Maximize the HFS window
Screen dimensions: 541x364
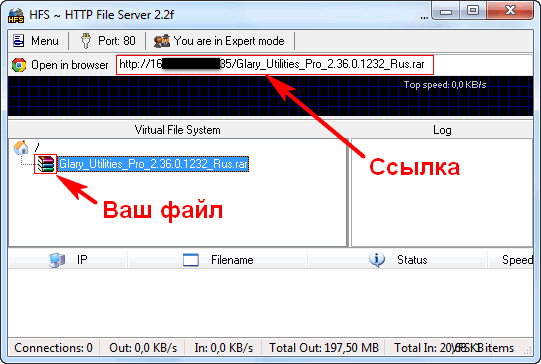(473, 11)
